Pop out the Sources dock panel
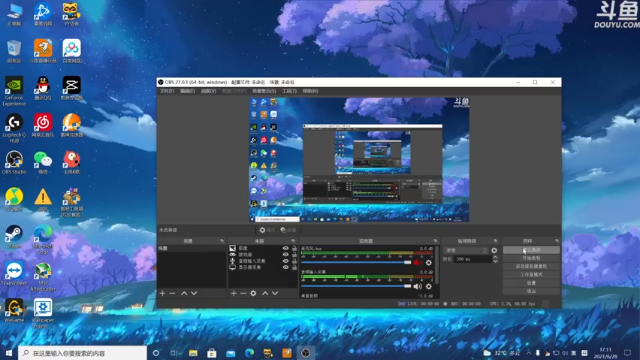The image size is (640, 360). [x=293, y=241]
